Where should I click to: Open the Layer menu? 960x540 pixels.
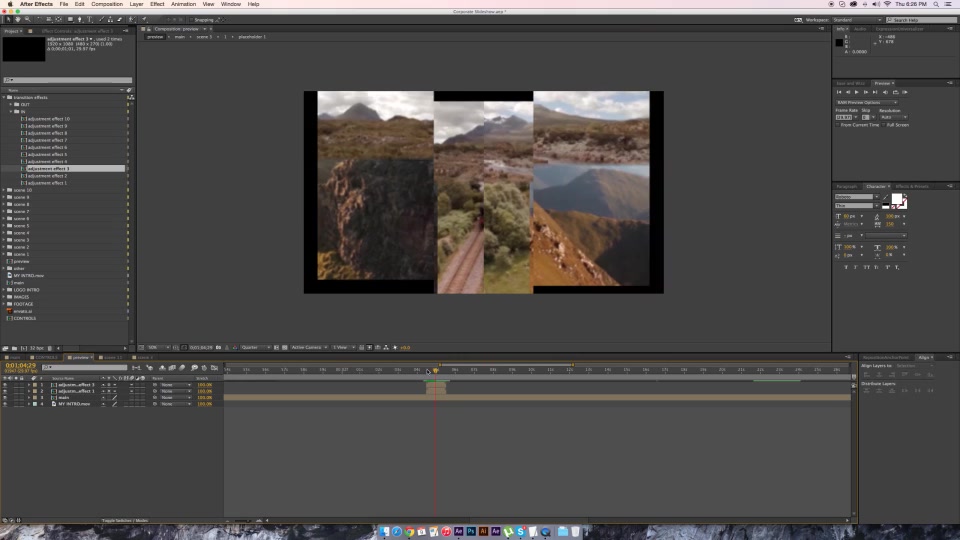tap(136, 4)
